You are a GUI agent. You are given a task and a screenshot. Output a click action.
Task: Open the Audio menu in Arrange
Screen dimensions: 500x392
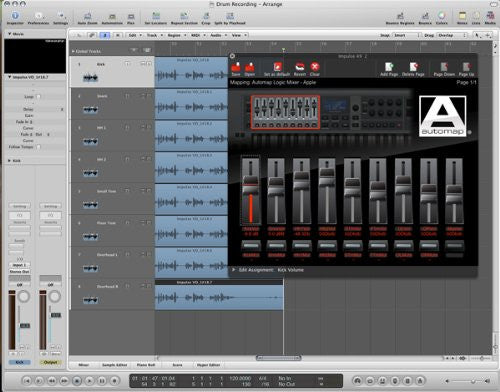point(218,35)
